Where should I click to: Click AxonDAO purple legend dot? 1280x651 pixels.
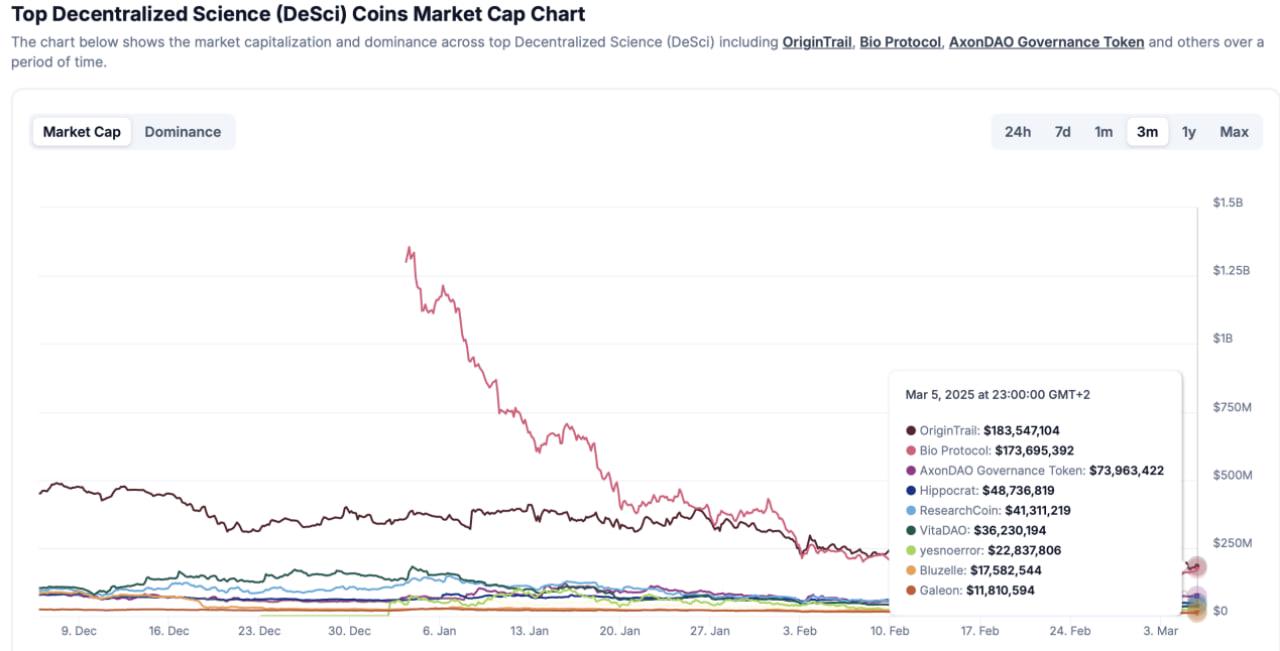910,471
